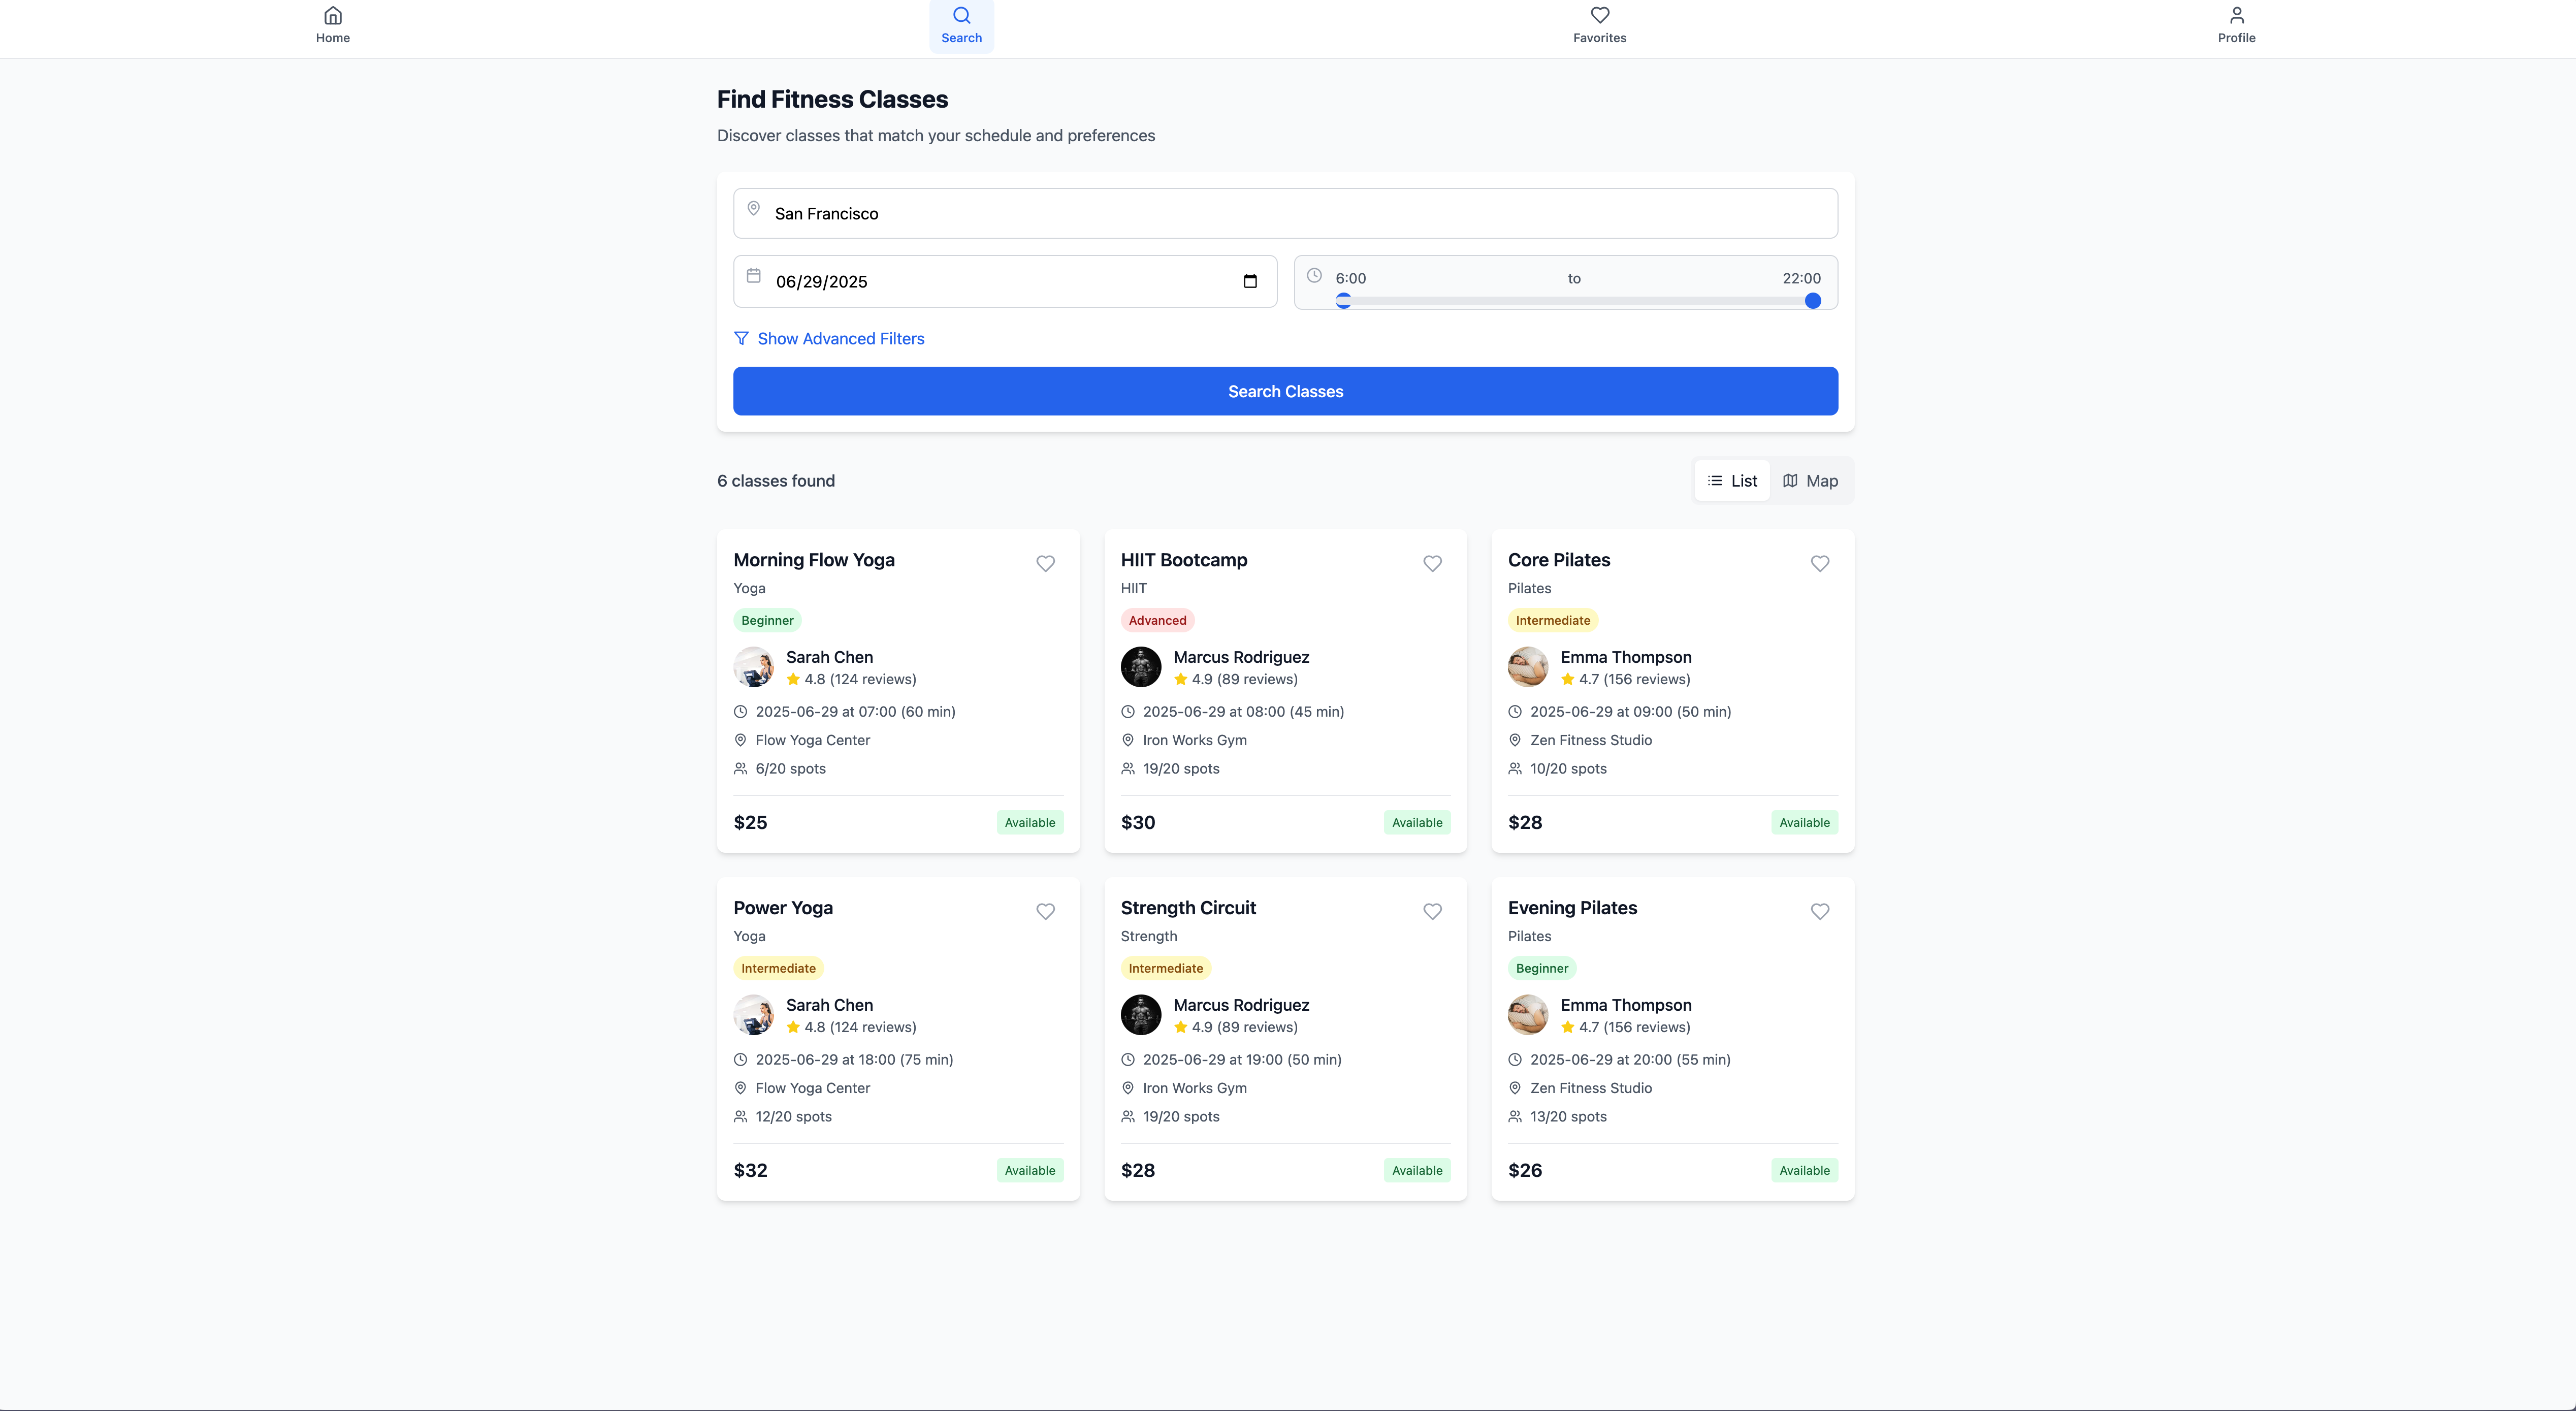
Task: Switch to Map view
Action: 1810,481
